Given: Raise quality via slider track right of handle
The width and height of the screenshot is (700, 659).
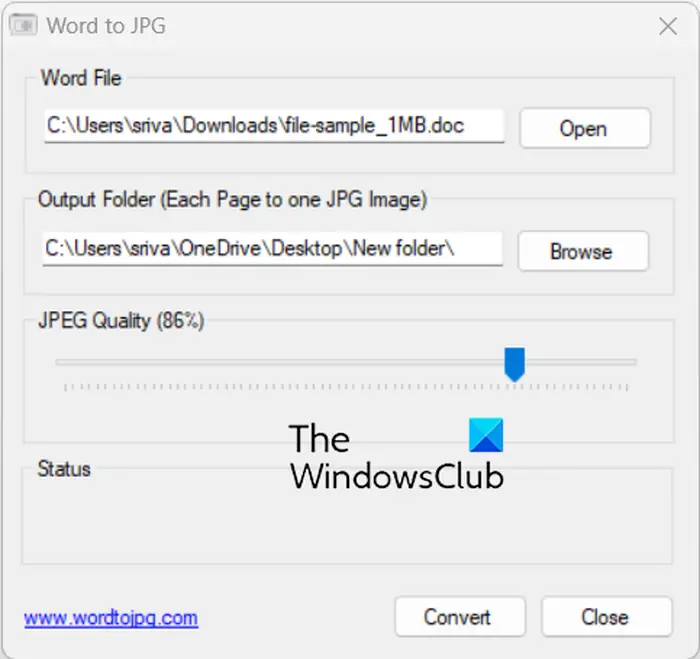Looking at the screenshot, I should click(580, 362).
